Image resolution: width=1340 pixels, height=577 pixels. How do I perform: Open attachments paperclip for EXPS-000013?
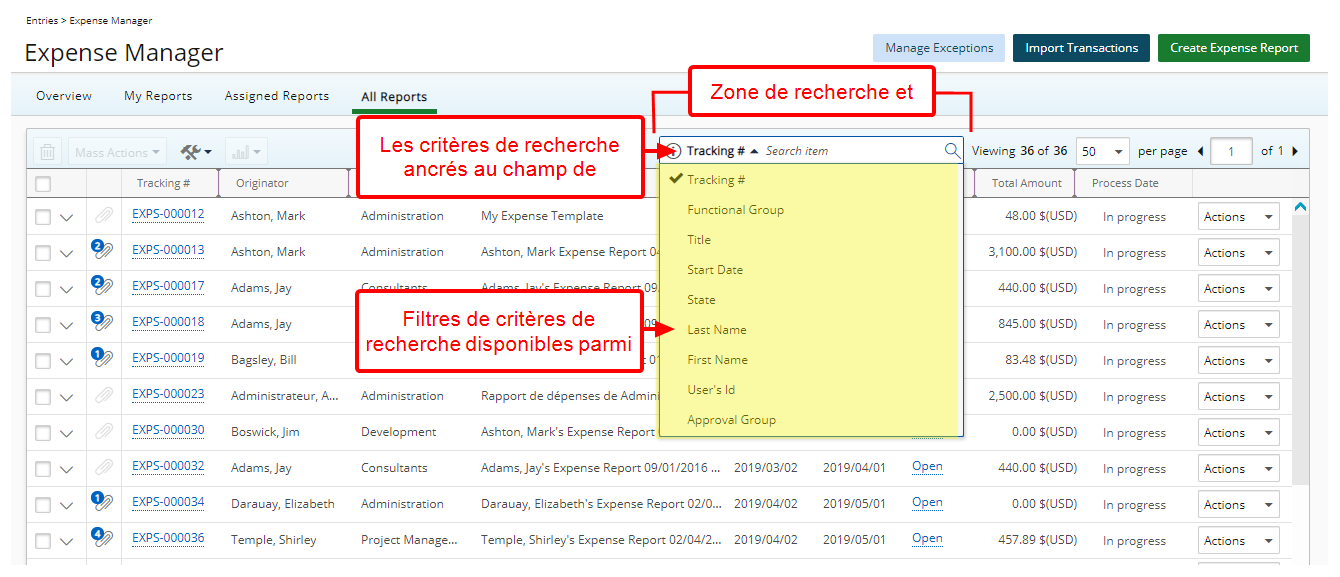pyautogui.click(x=103, y=251)
